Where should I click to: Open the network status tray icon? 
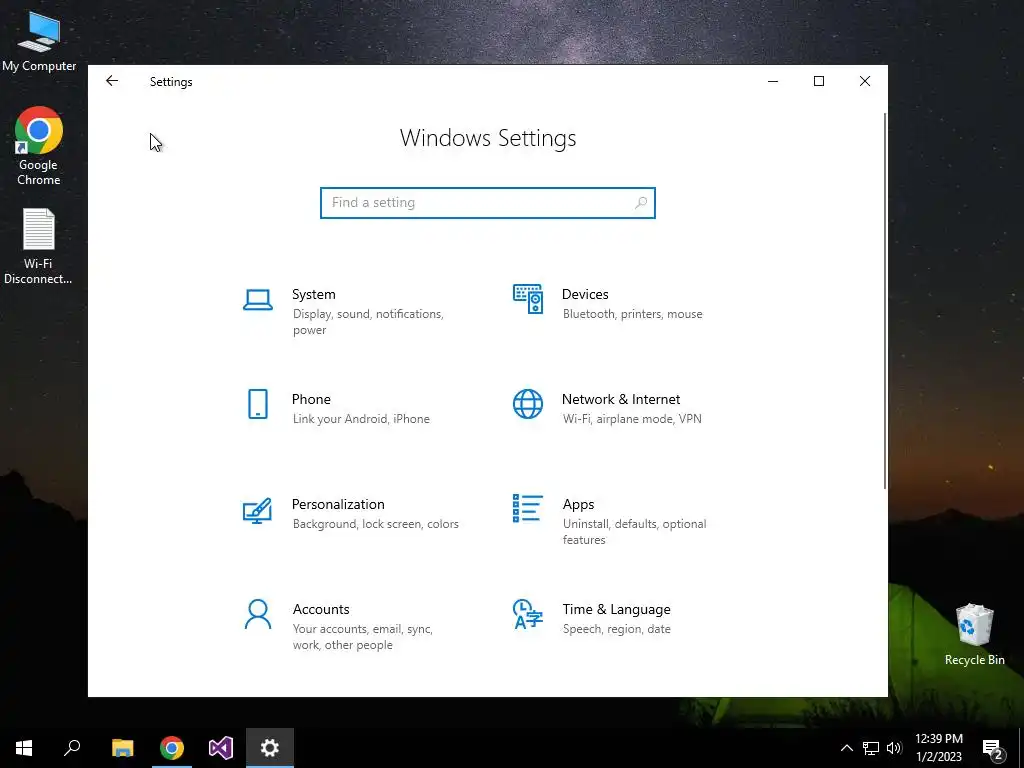[871, 748]
